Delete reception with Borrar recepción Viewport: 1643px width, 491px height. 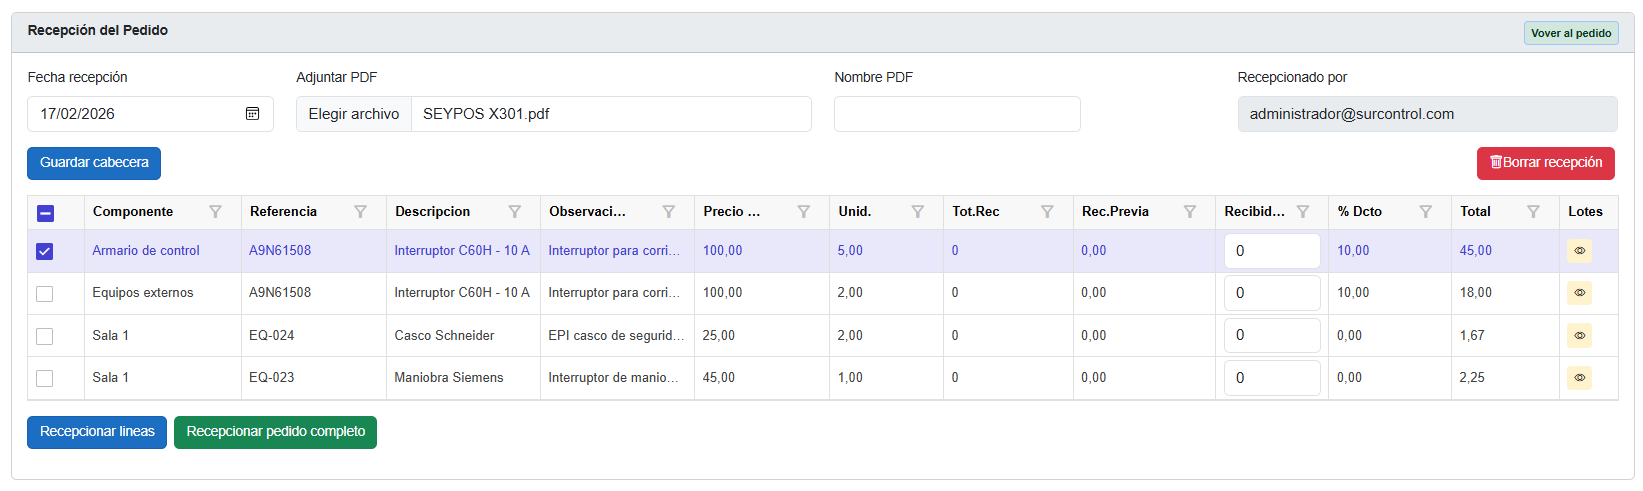[1545, 163]
